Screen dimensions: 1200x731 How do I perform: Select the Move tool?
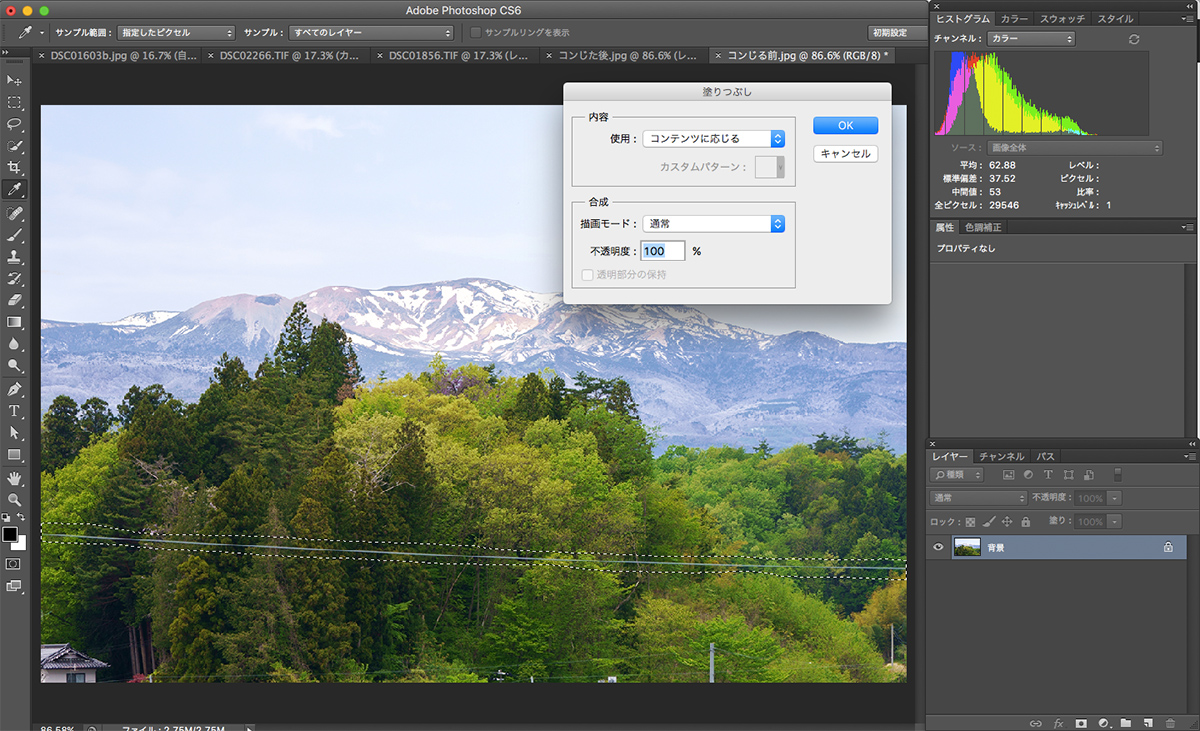(14, 80)
